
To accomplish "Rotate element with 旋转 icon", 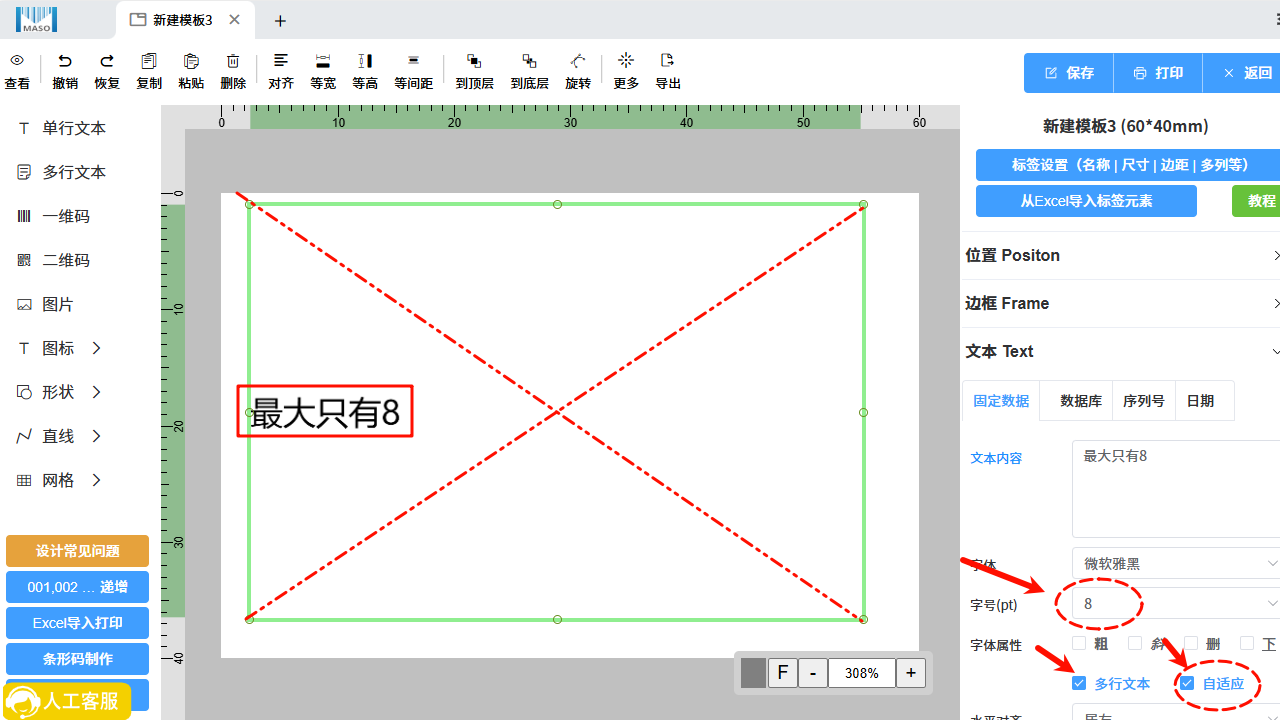I will tap(578, 61).
